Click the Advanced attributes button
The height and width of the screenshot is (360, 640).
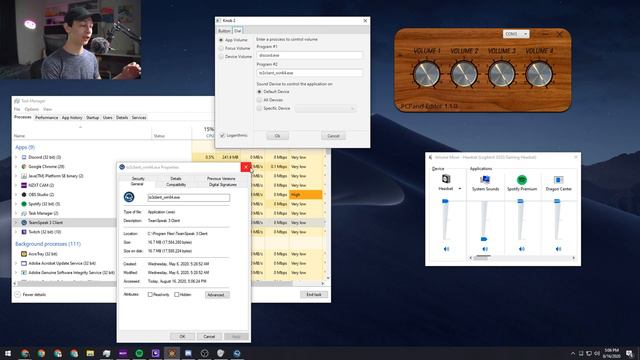tap(216, 295)
